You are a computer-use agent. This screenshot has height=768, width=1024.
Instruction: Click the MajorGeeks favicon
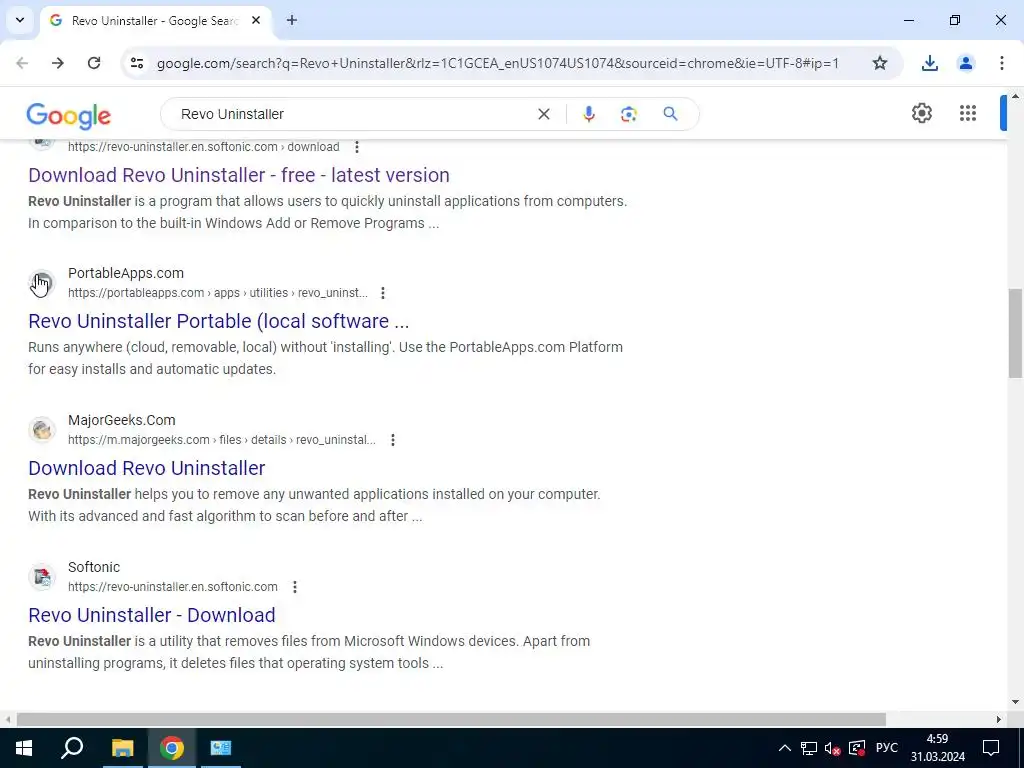point(42,430)
